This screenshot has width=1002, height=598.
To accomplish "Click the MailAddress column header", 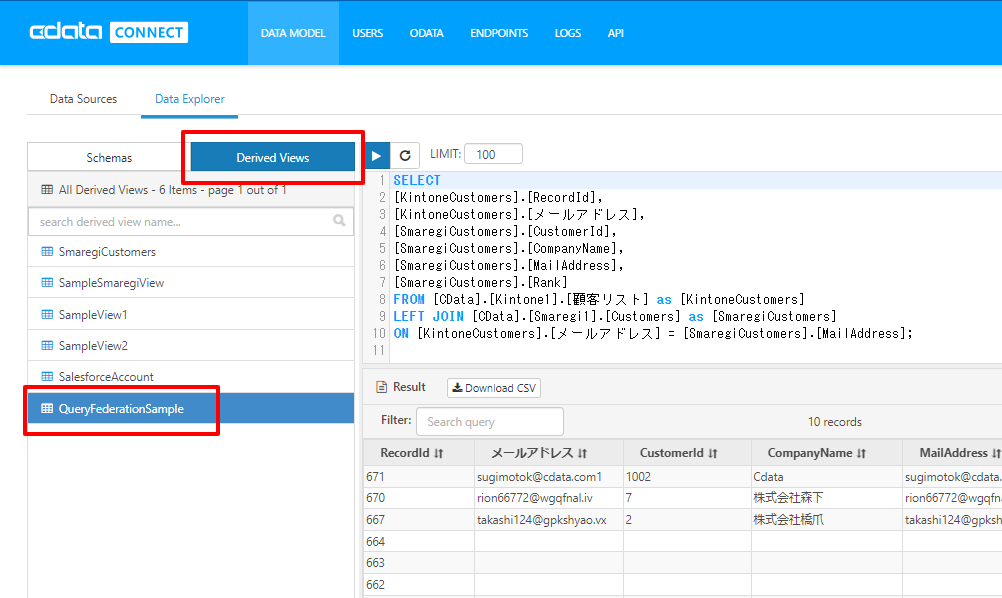I will click(x=953, y=453).
